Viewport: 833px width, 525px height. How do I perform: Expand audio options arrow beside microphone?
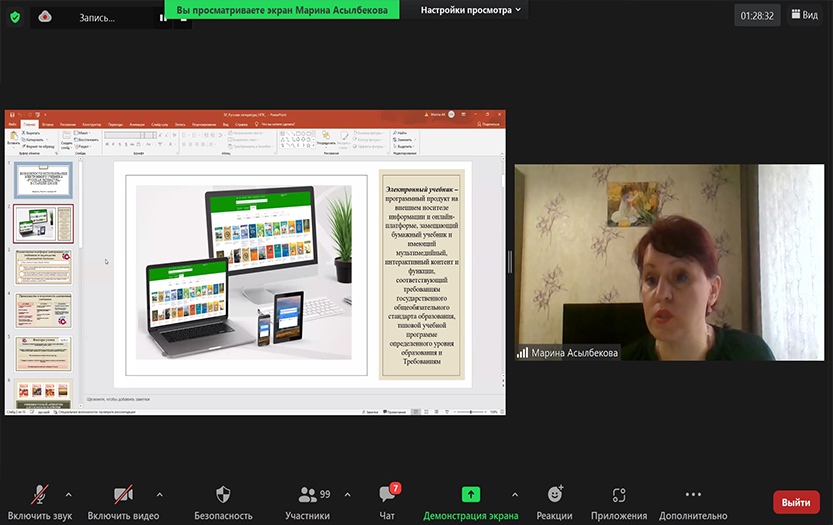point(69,494)
